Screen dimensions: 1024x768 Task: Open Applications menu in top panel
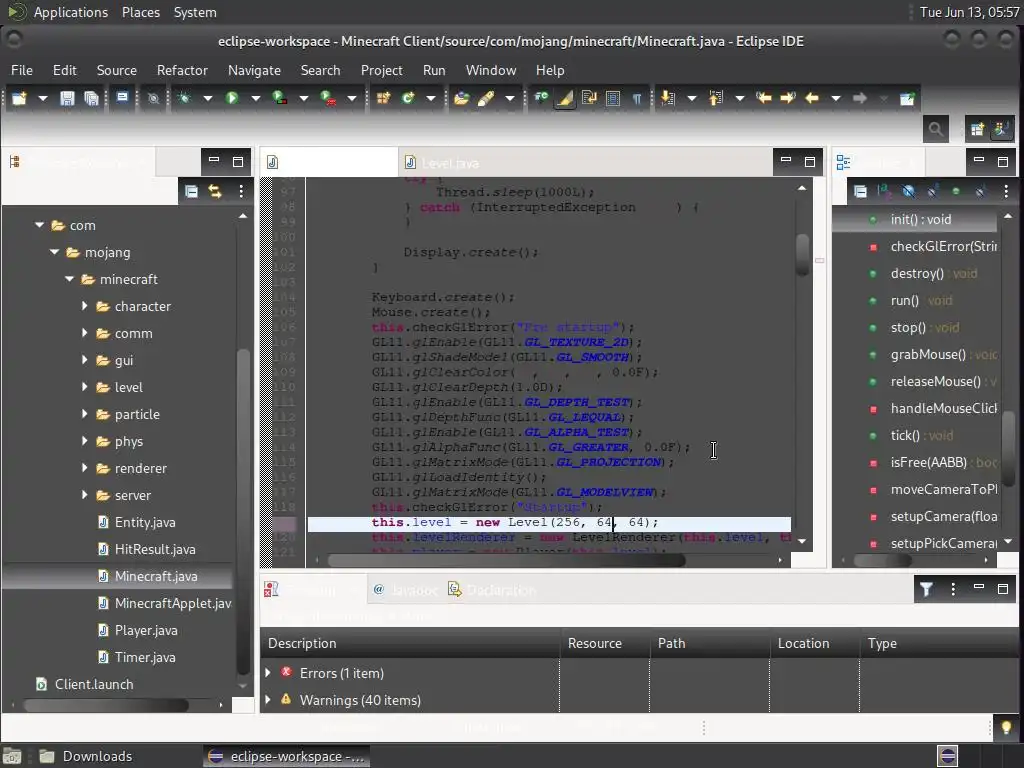pos(71,12)
